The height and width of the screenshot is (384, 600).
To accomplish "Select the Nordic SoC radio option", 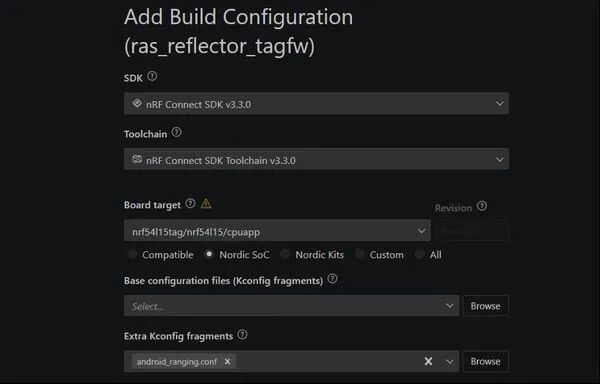I will [x=209, y=254].
